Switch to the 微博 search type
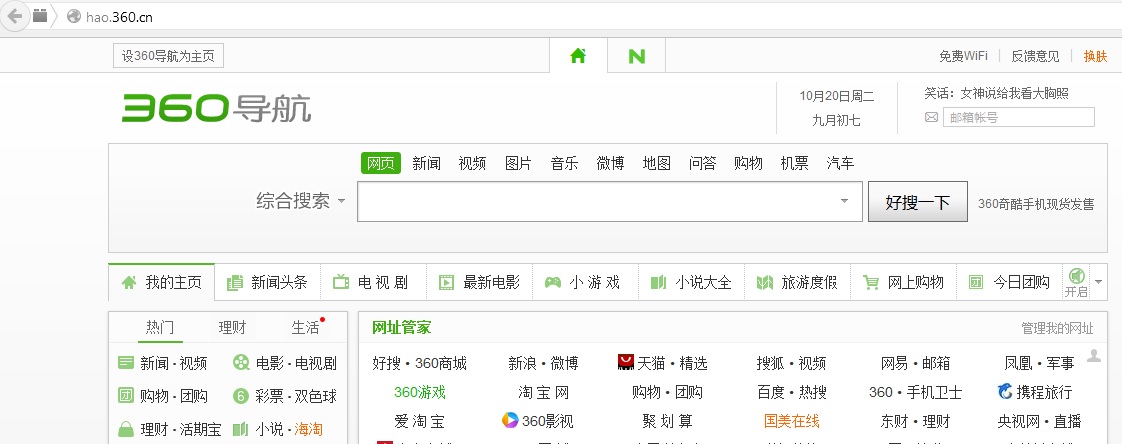The height and width of the screenshot is (444, 1122). (610, 163)
